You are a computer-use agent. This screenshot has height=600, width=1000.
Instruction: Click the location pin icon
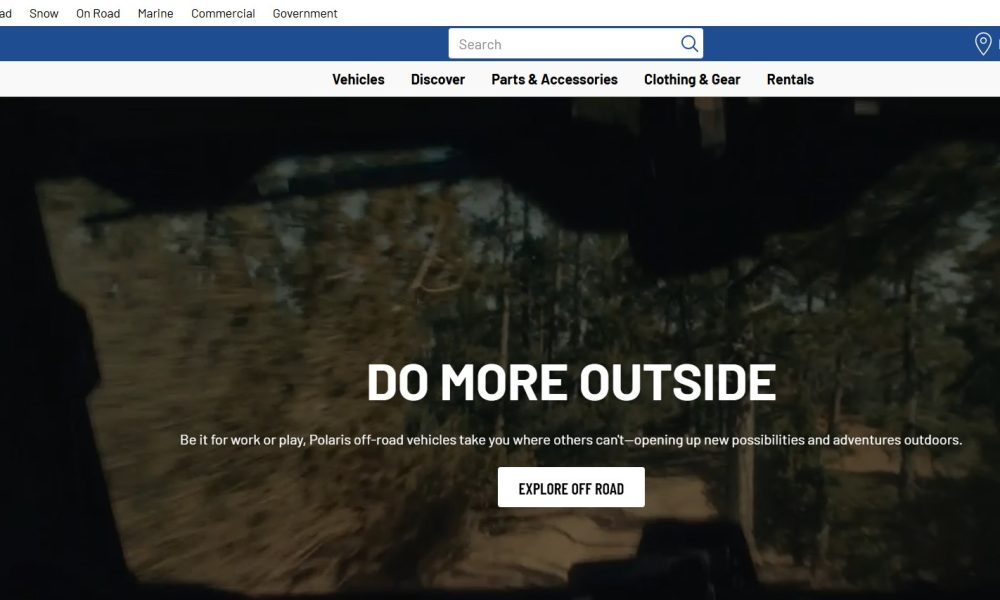983,44
